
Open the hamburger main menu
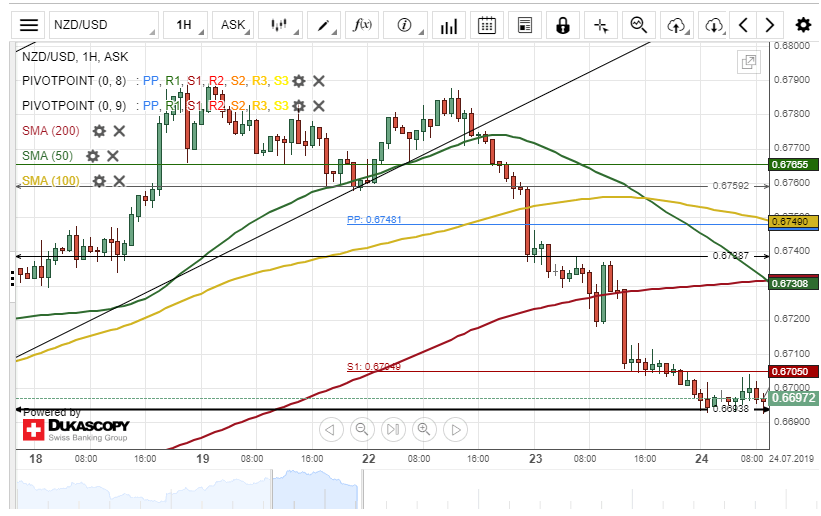click(30, 25)
